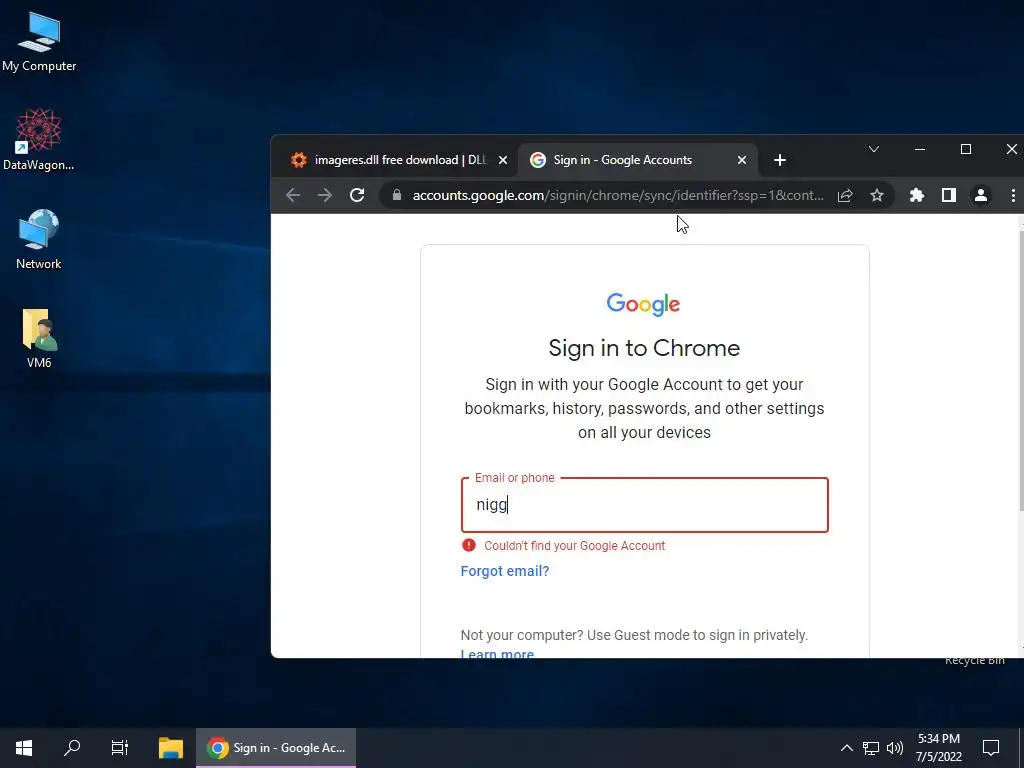Open taskbar Search magnifier
Viewport: 1024px width, 768px height.
tap(72, 748)
